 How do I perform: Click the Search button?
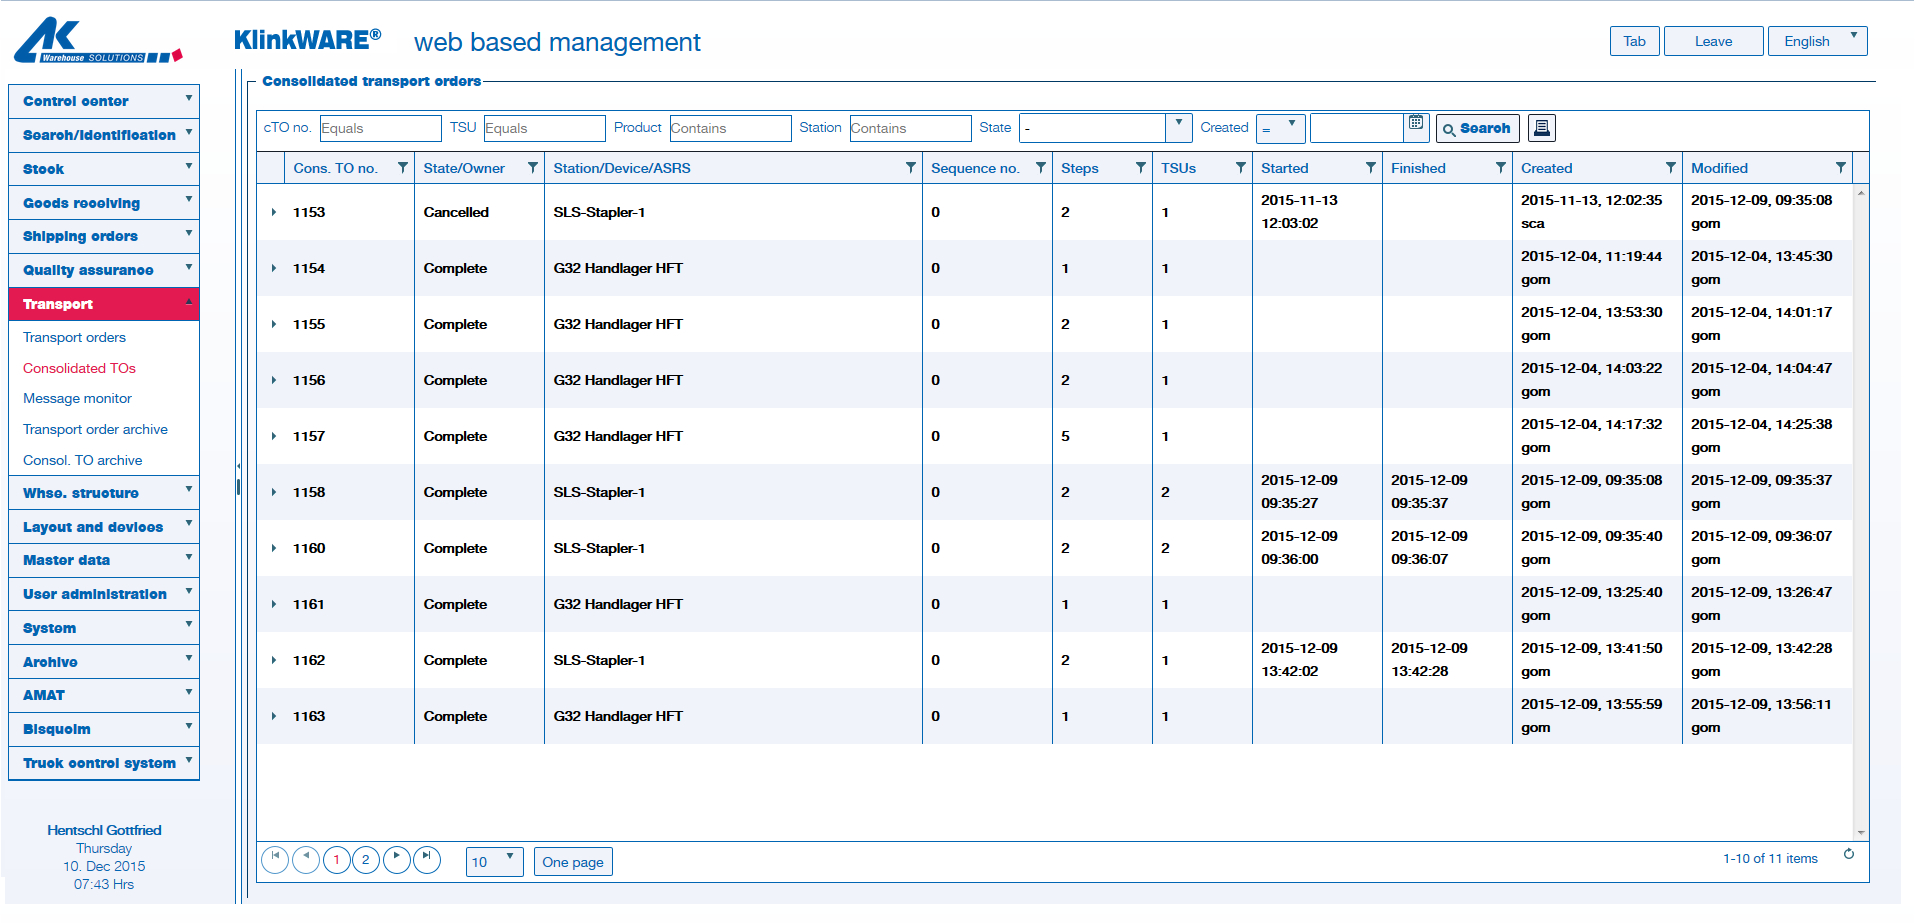[1477, 128]
